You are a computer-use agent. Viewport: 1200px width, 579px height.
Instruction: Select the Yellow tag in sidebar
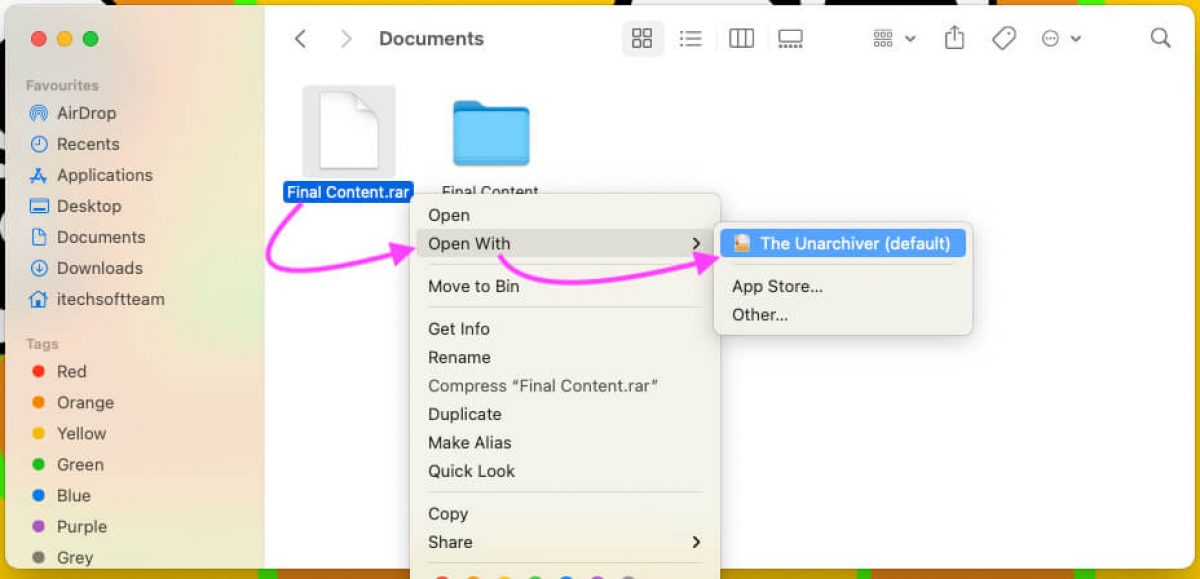click(x=68, y=433)
